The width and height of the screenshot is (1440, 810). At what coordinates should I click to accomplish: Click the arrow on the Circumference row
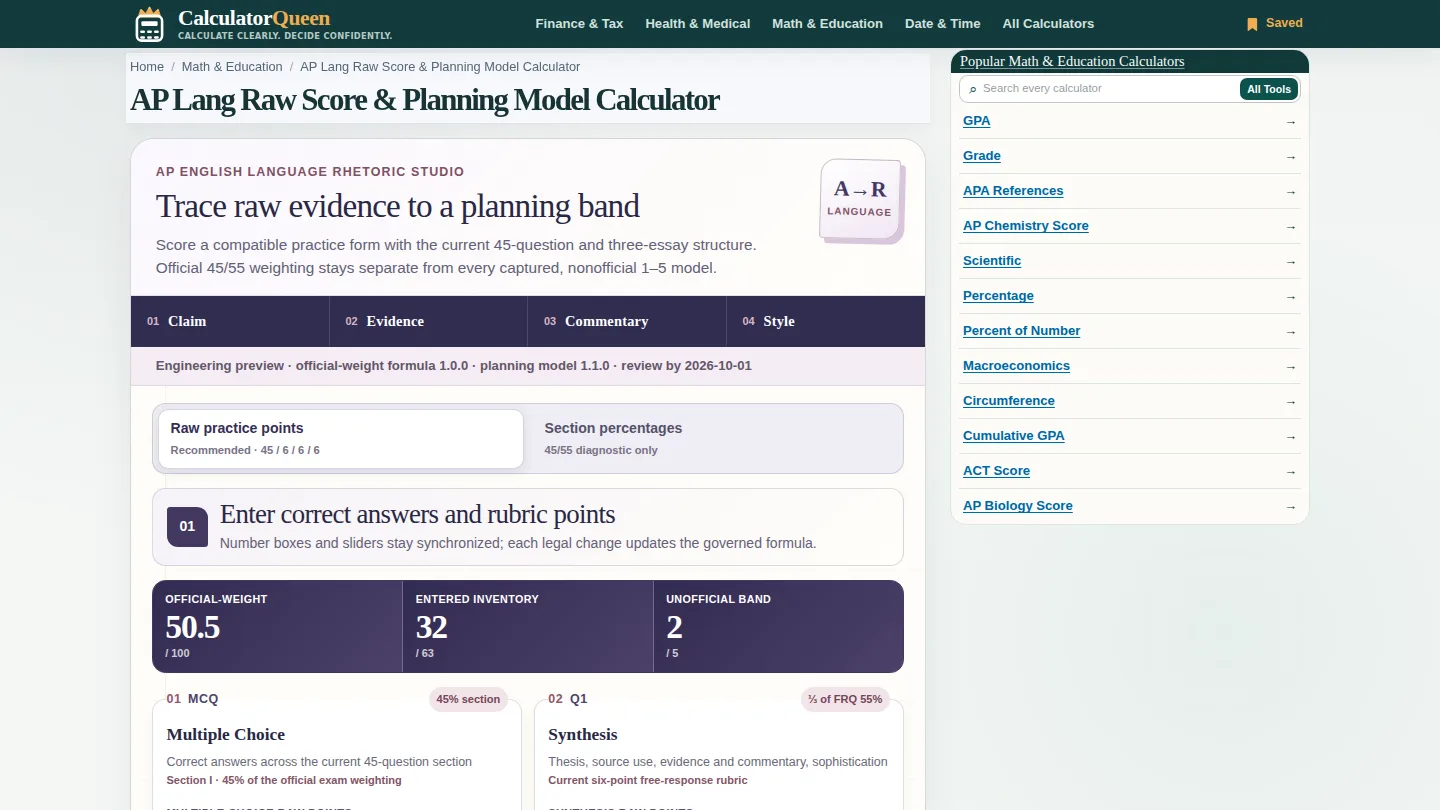pyautogui.click(x=1291, y=402)
